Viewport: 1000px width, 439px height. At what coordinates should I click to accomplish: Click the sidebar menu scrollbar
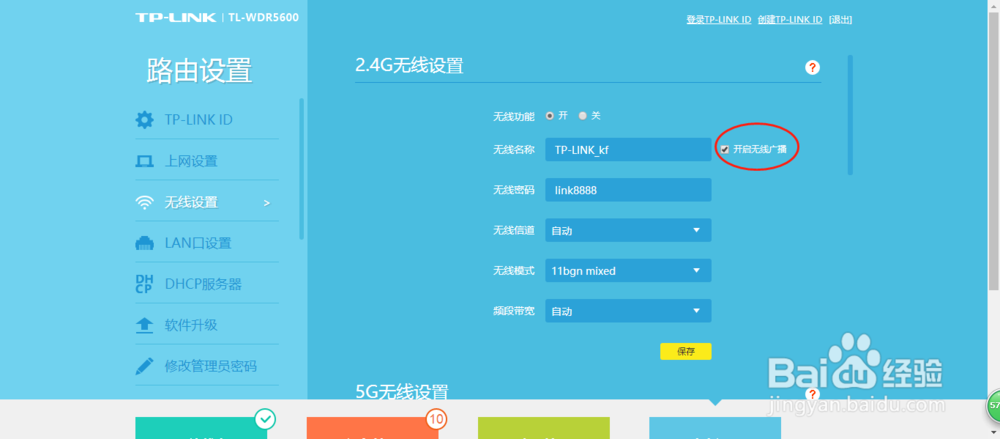(302, 169)
